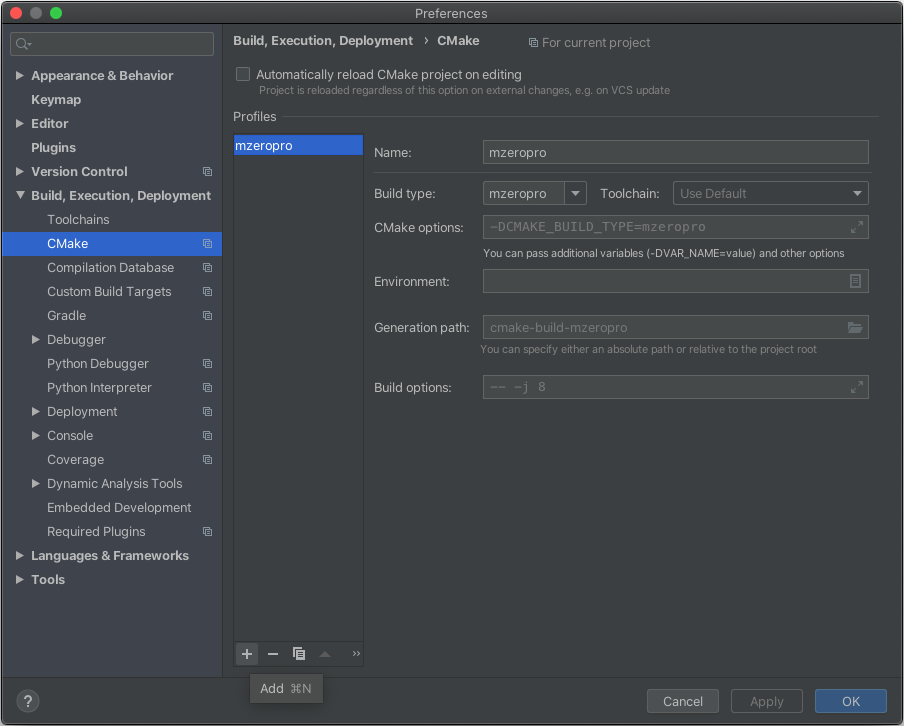Click project-level icon beside Custom Build Targets
The height and width of the screenshot is (726, 904).
208,292
